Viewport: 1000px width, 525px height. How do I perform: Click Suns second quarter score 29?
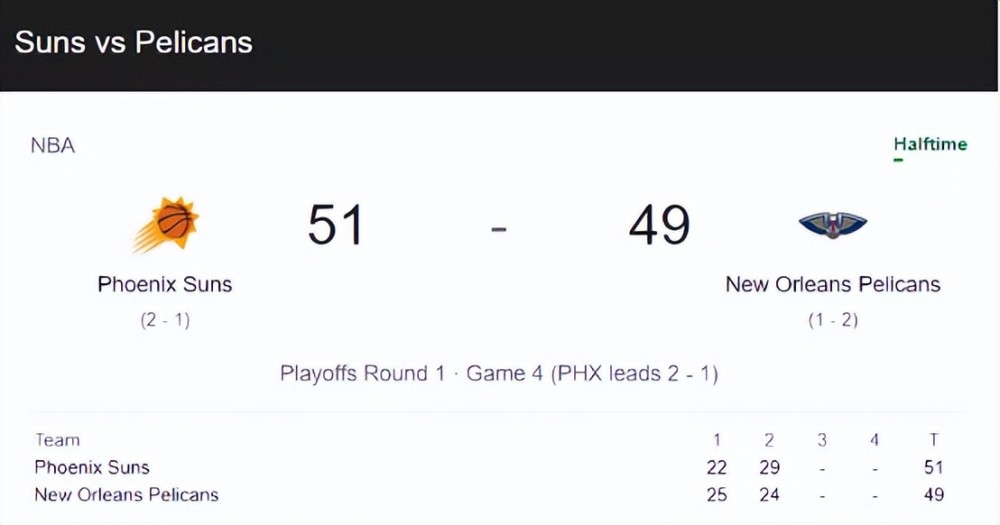click(769, 468)
